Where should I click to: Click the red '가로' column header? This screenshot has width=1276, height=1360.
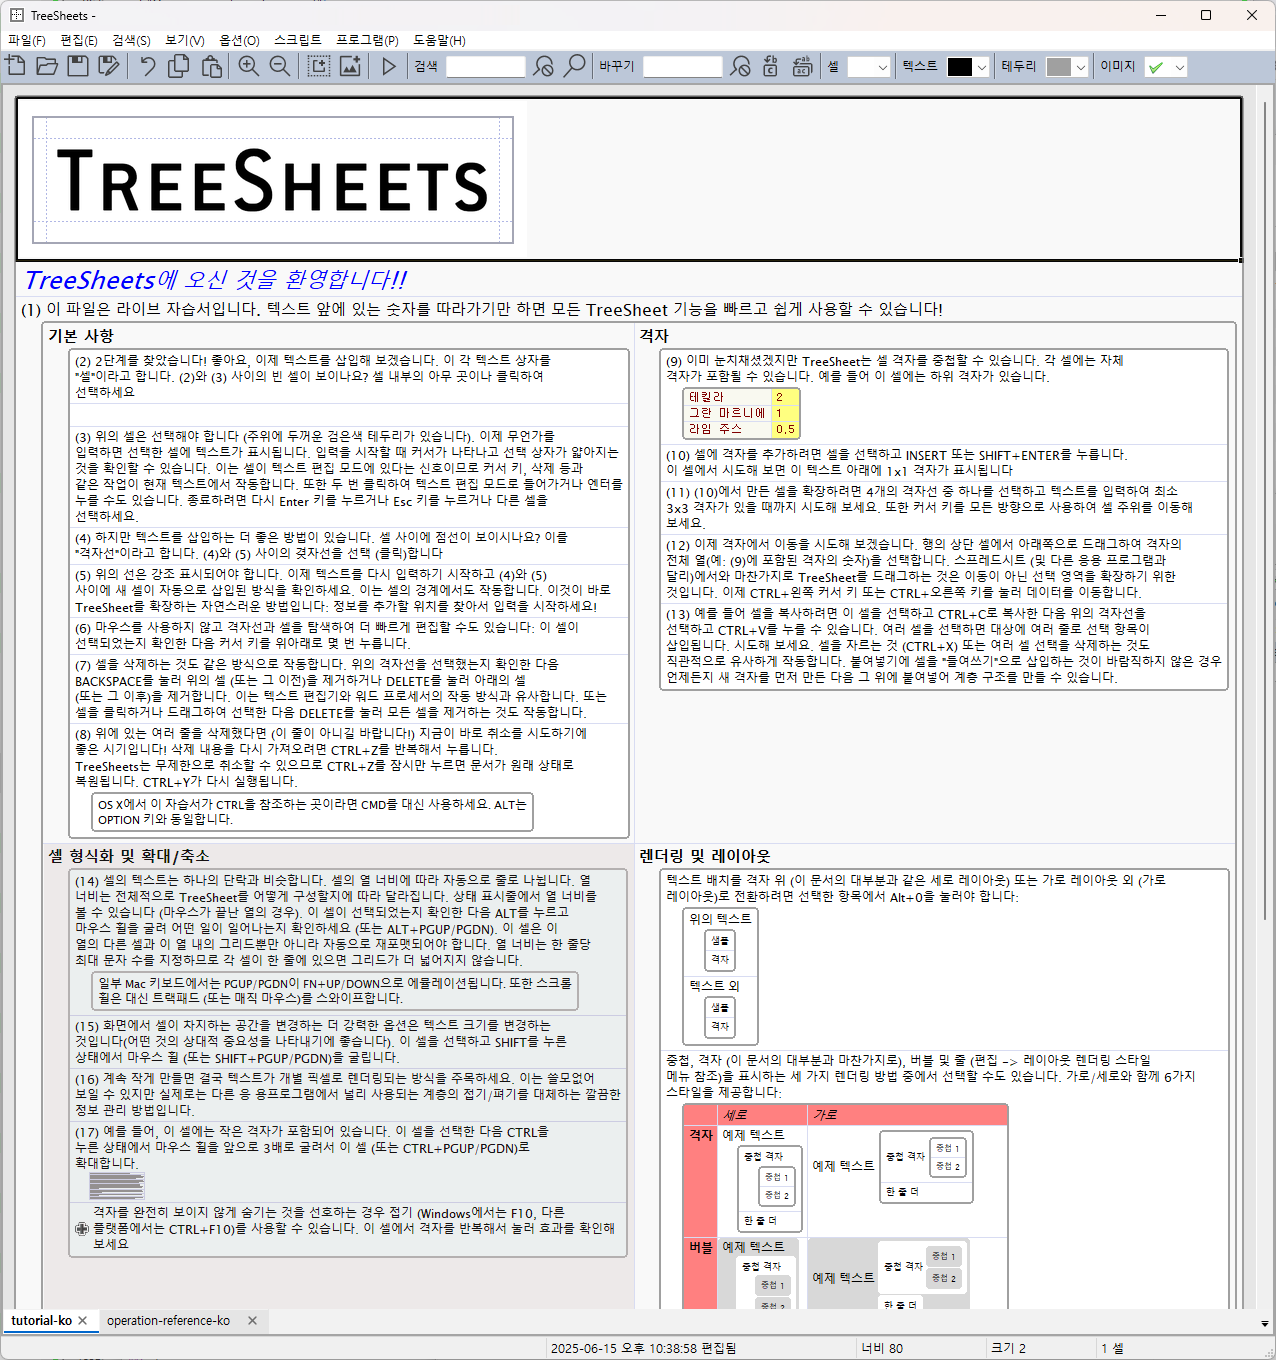907,1114
